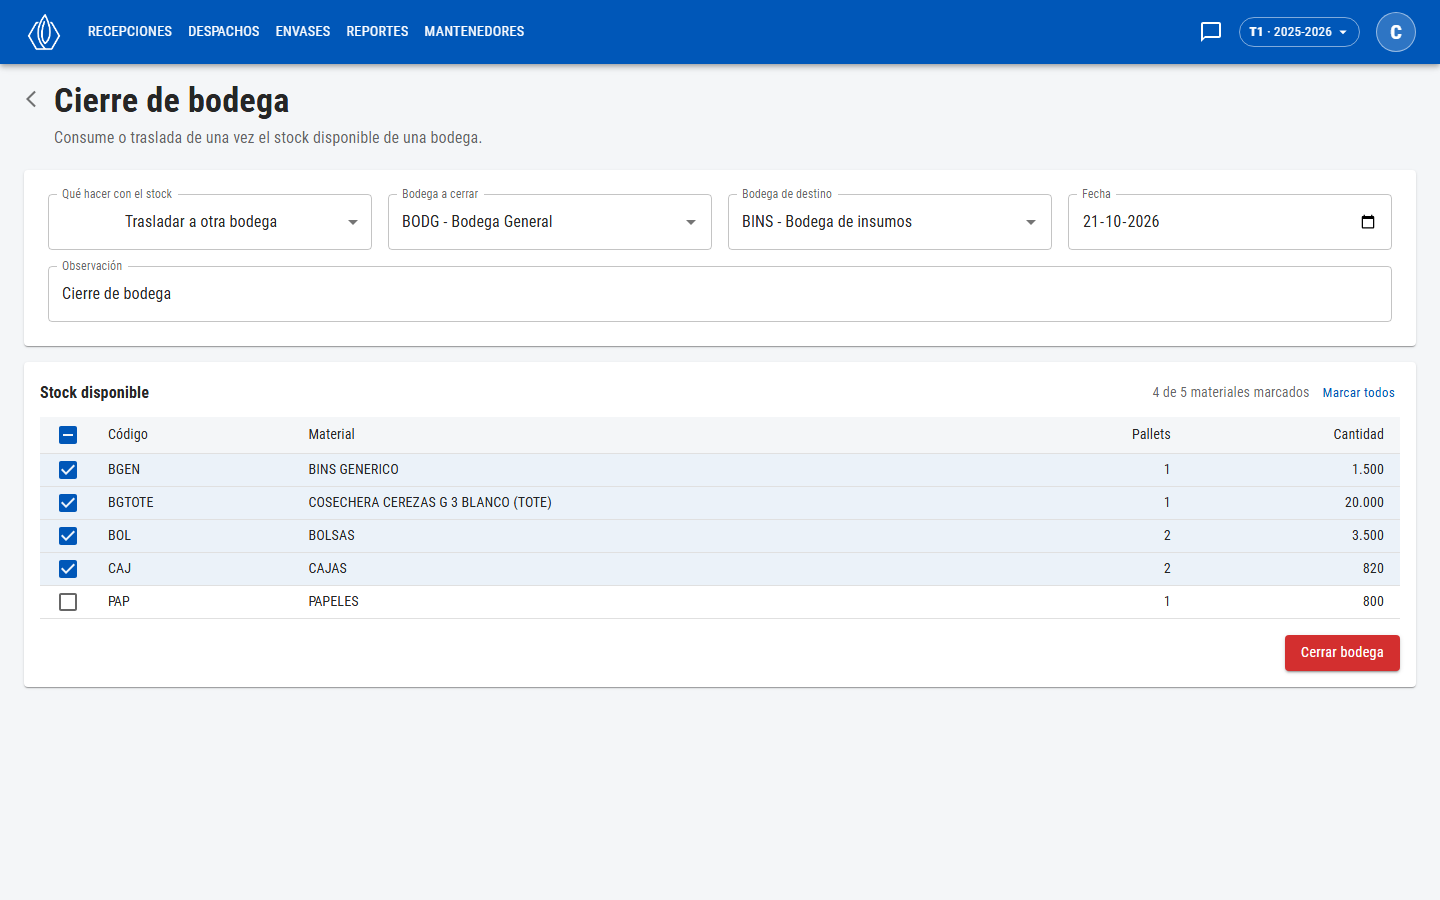Open the Recepciones menu
Image resolution: width=1440 pixels, height=900 pixels.
pyautogui.click(x=130, y=32)
